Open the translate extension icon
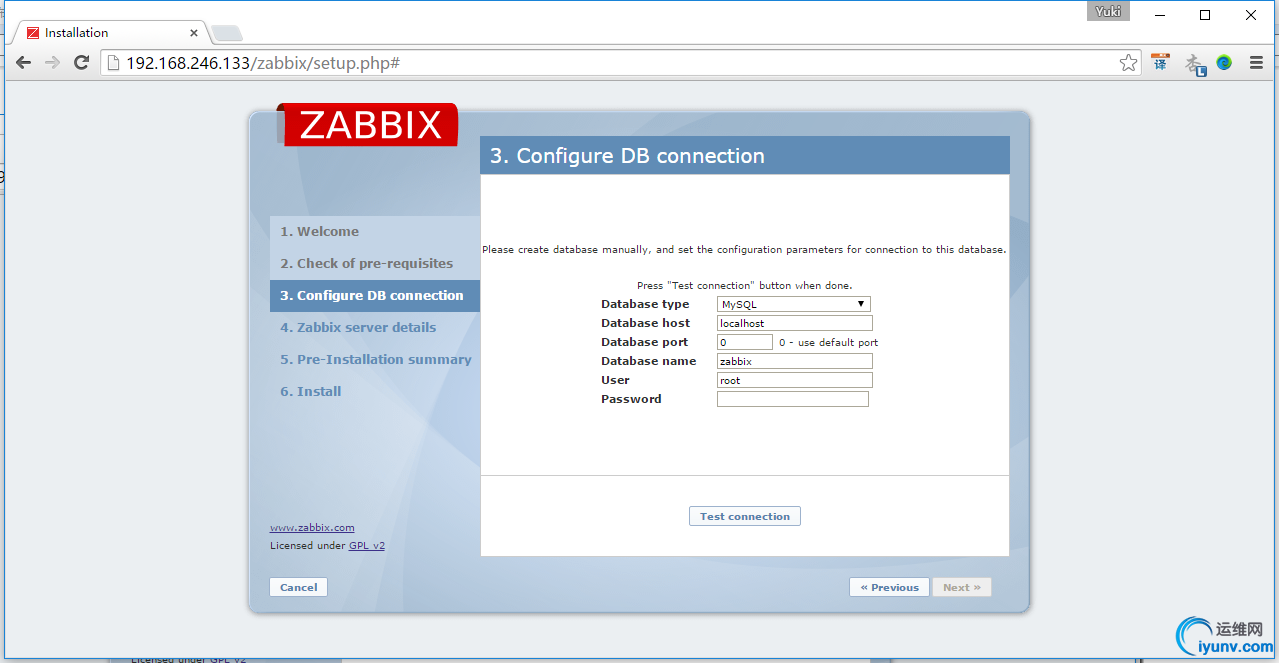The width and height of the screenshot is (1279, 663). tap(1160, 62)
